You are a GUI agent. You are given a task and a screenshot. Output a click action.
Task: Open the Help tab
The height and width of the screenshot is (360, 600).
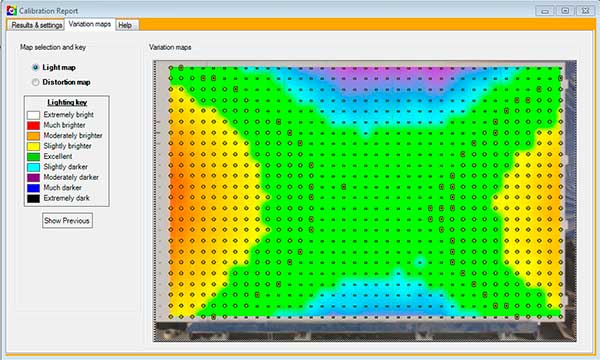(125, 25)
